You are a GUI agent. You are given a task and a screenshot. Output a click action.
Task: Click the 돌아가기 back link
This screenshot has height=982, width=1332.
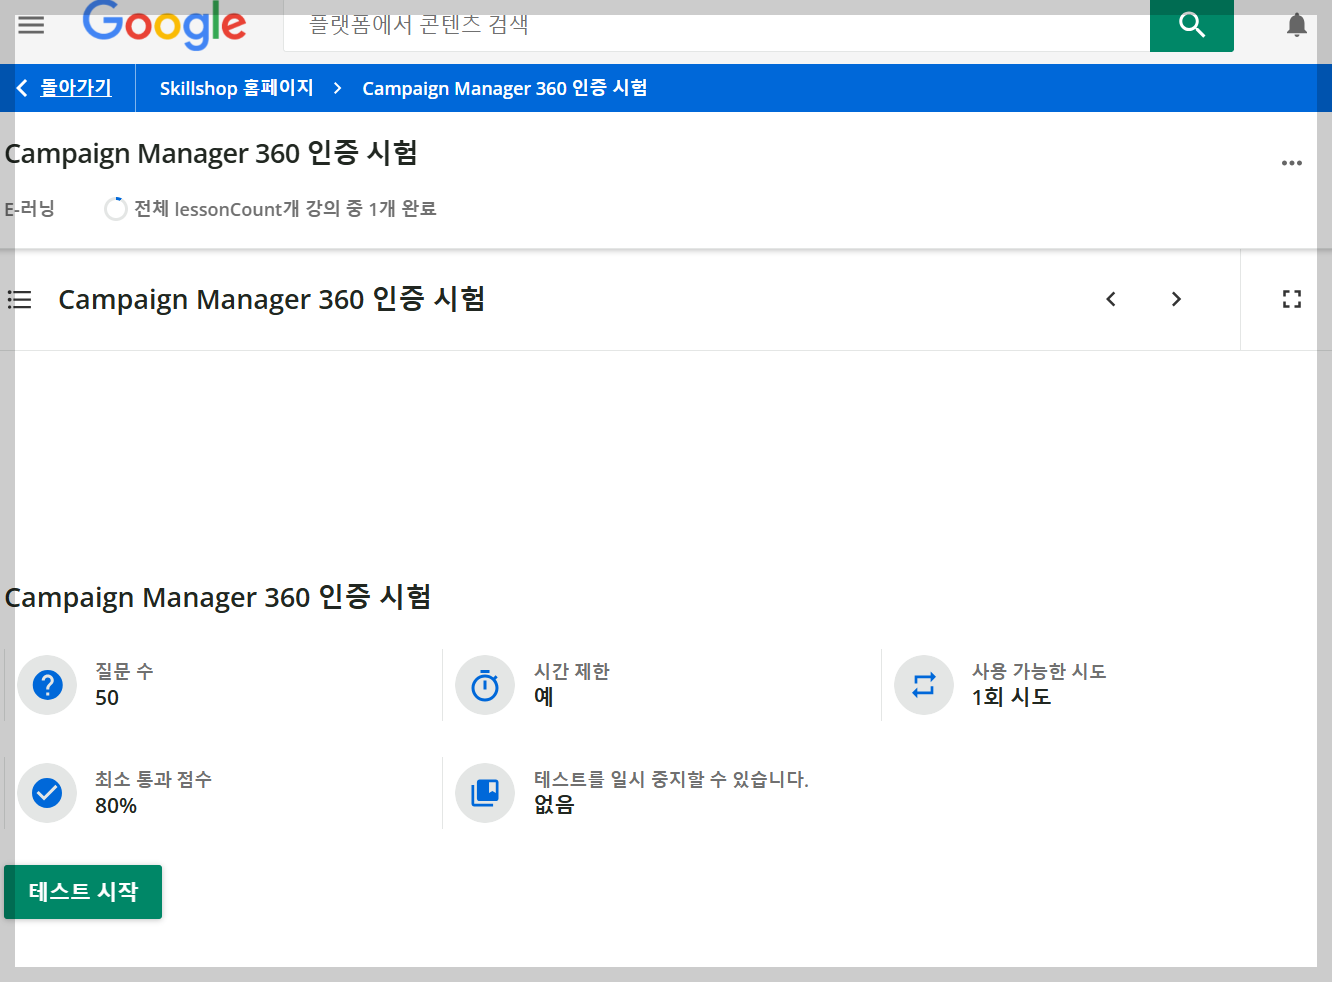click(x=76, y=88)
